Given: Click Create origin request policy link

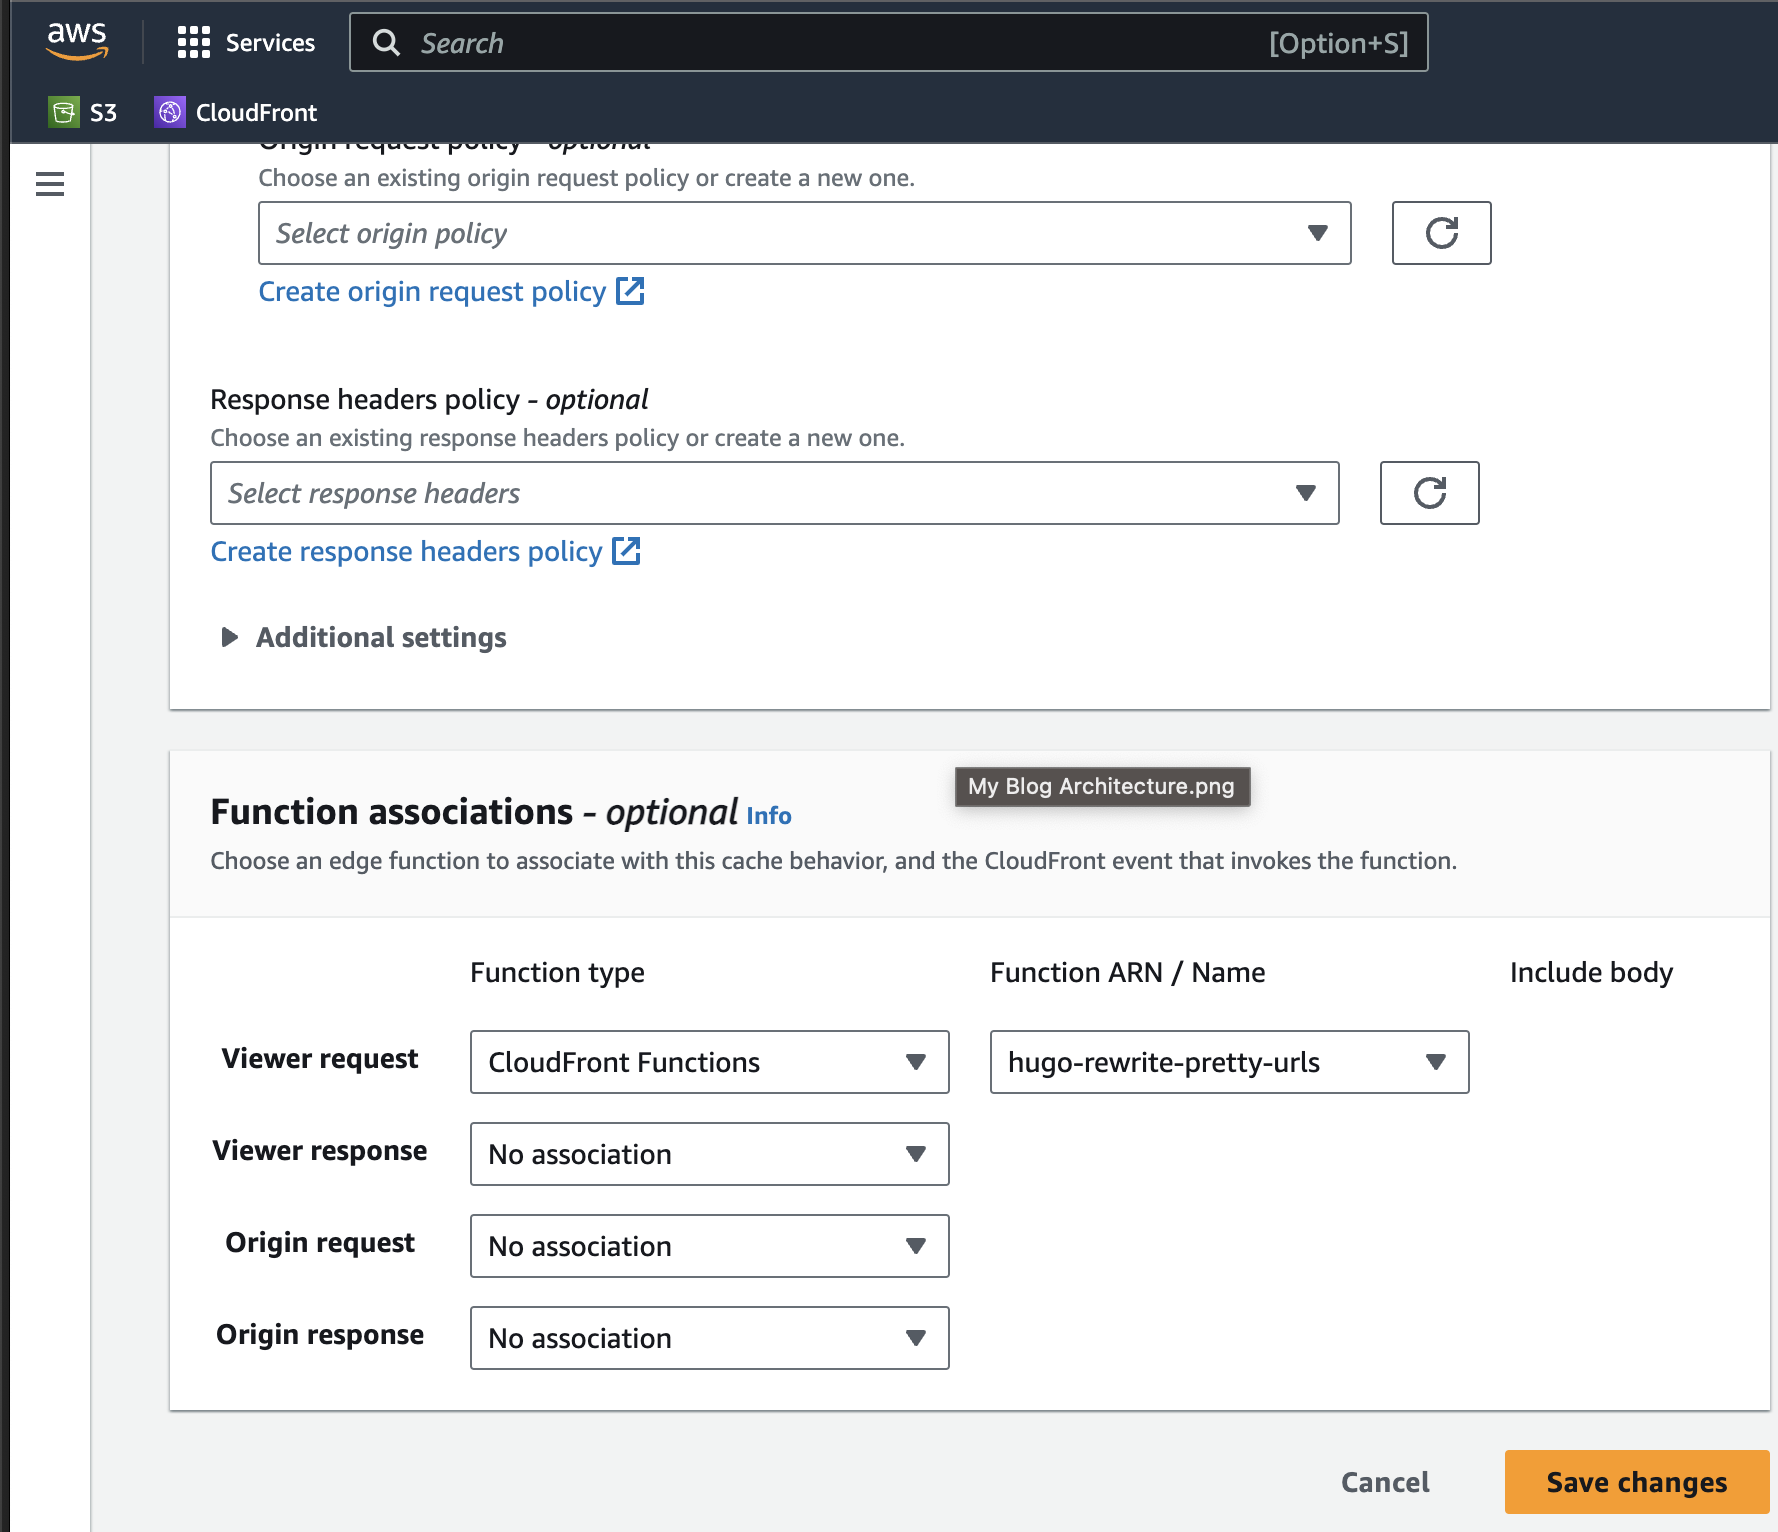Looking at the screenshot, I should click(x=432, y=291).
